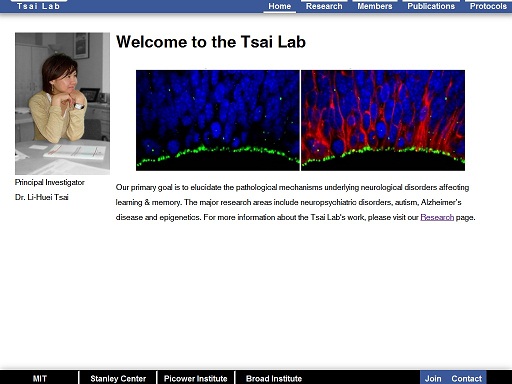Click the Dr. Li-Huei Tsai caption
Image resolution: width=512 pixels, height=384 pixels.
point(42,197)
